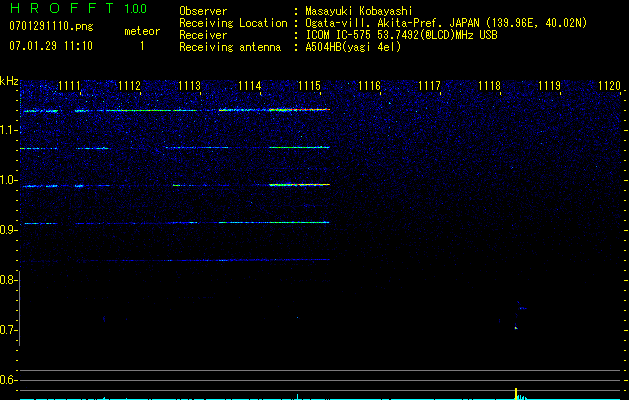The height and width of the screenshot is (400, 629).
Task: Click the "Receiver" field label
Action: [203, 35]
